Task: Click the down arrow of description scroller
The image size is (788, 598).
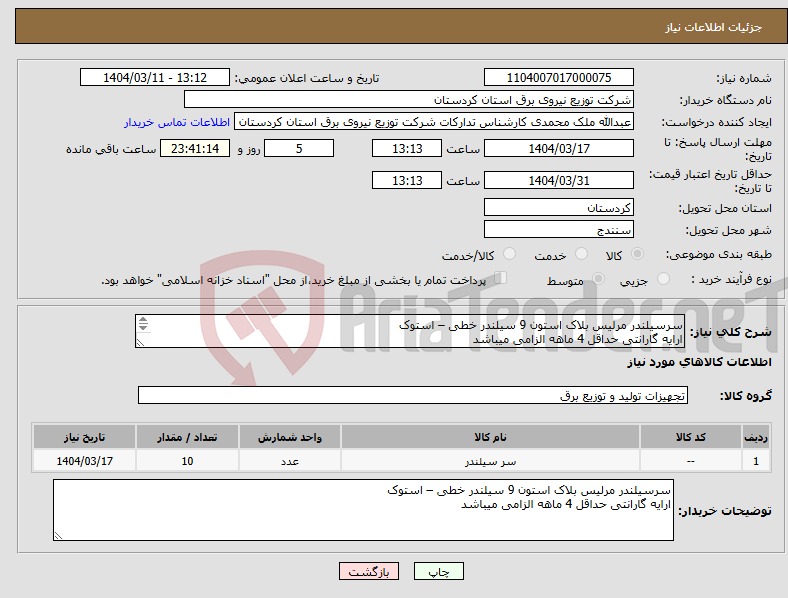Action: tap(143, 328)
